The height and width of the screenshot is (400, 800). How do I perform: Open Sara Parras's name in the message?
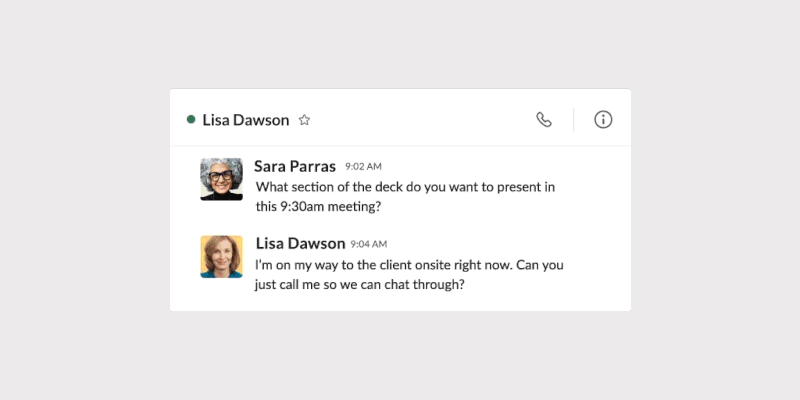point(295,166)
